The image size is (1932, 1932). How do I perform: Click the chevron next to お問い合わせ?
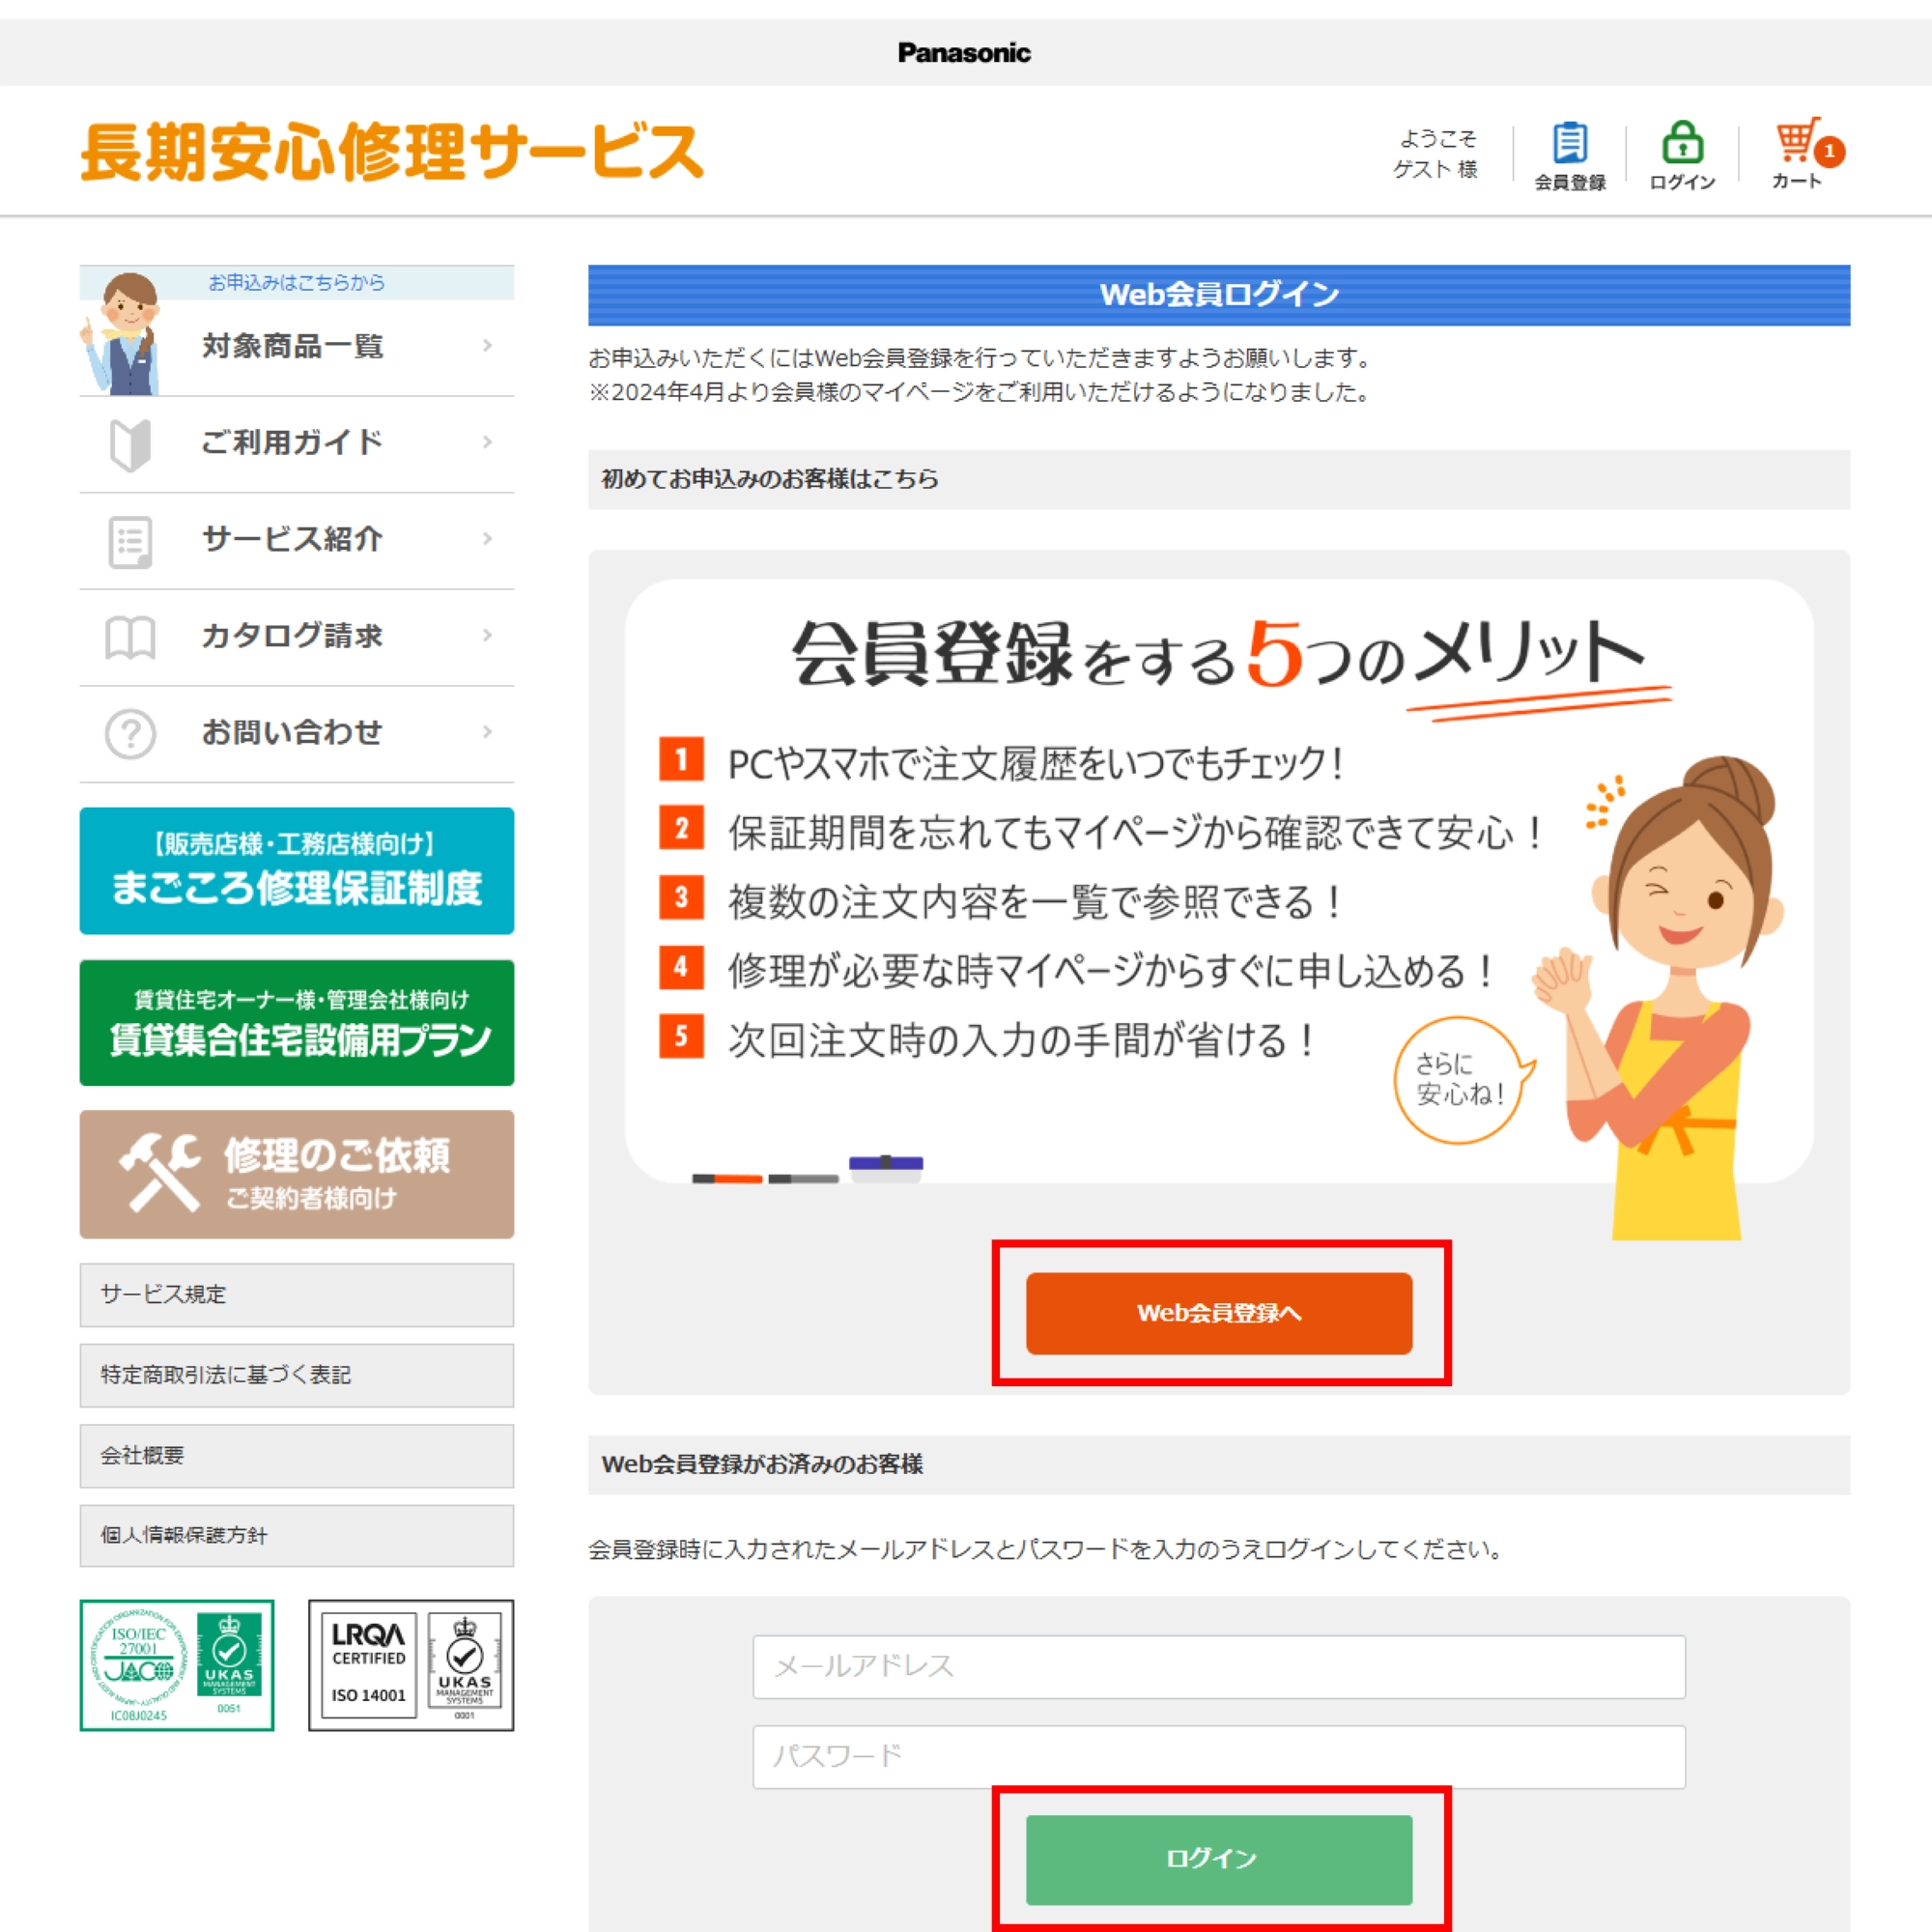point(487,732)
